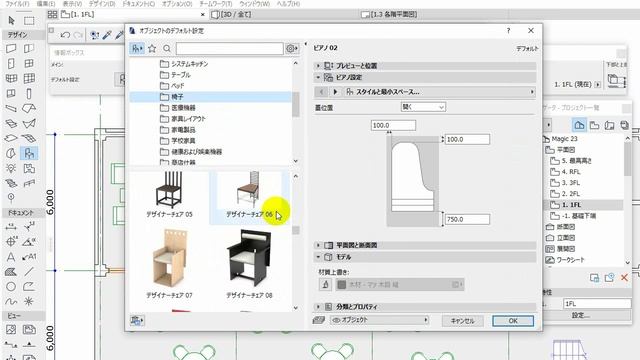Open the 編集 menu
640x360 pixels.
tap(45, 3)
